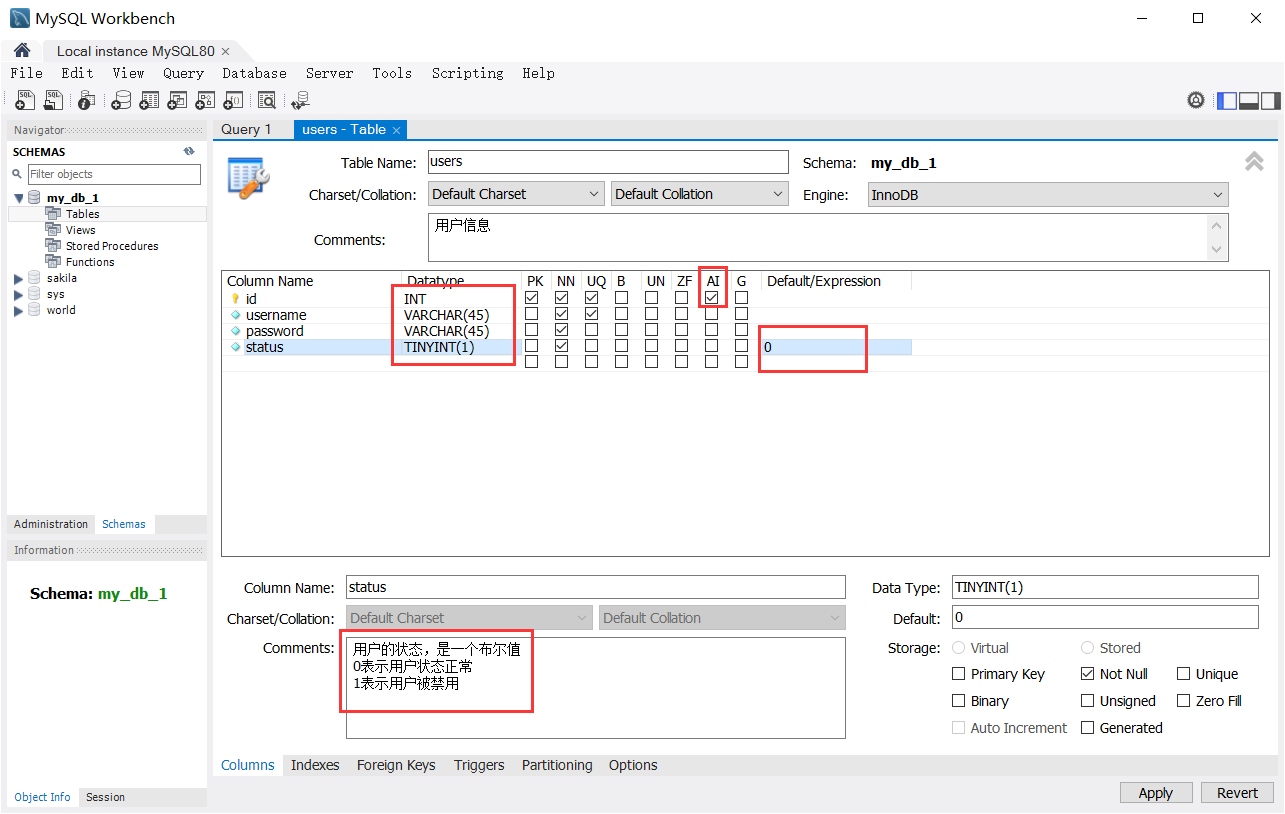This screenshot has width=1285, height=814.
Task: Switch to the Foreign Keys tab
Action: pyautogui.click(x=396, y=765)
